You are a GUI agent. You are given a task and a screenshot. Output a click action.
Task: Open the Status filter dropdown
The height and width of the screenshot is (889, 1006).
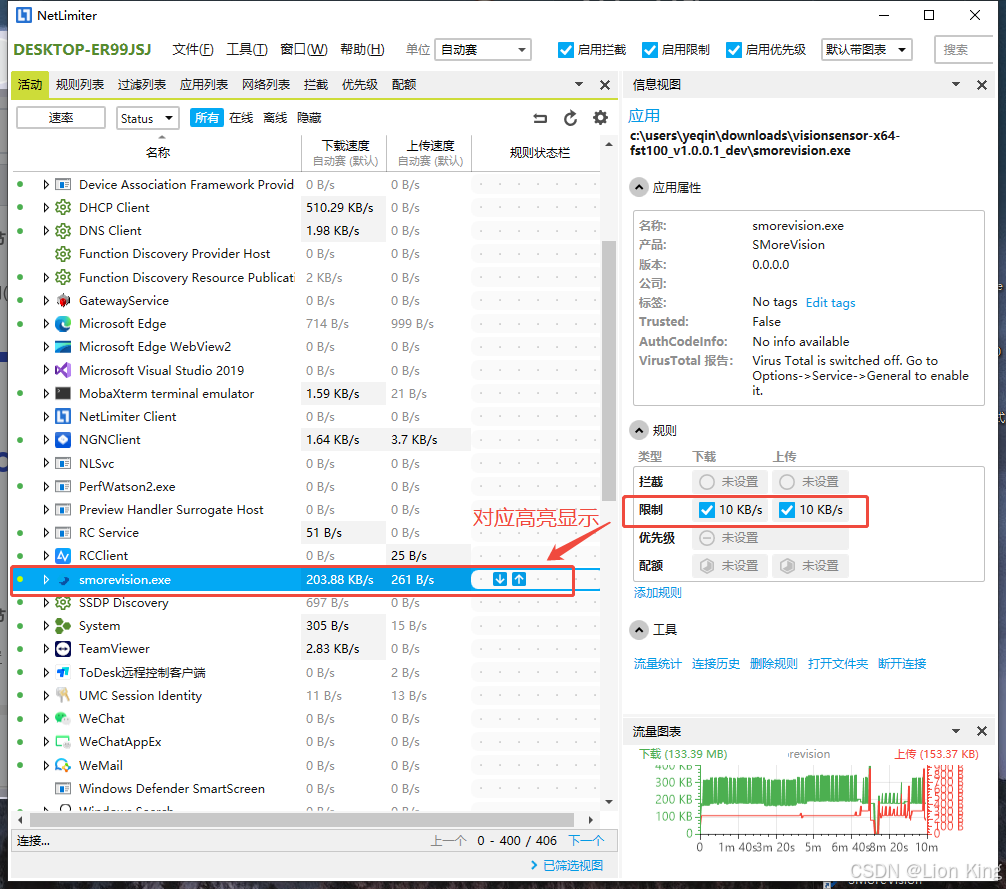[148, 118]
